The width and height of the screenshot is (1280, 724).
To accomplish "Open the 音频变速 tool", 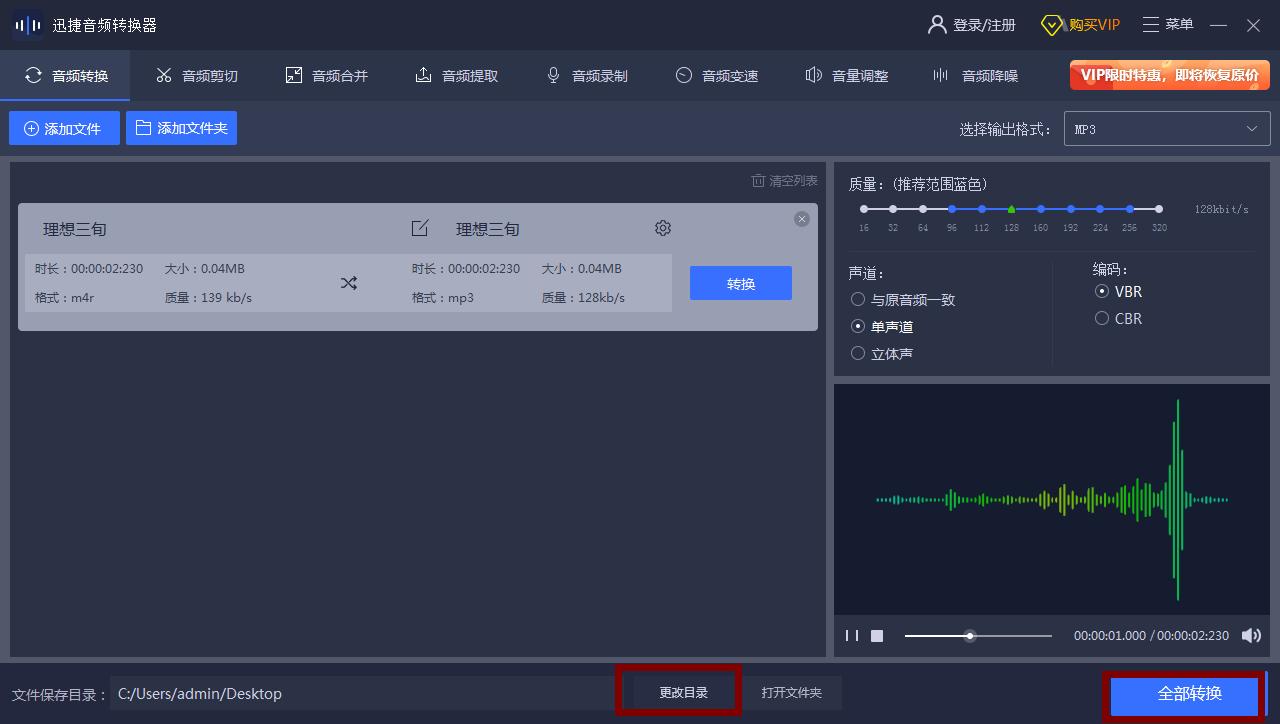I will 716,74.
